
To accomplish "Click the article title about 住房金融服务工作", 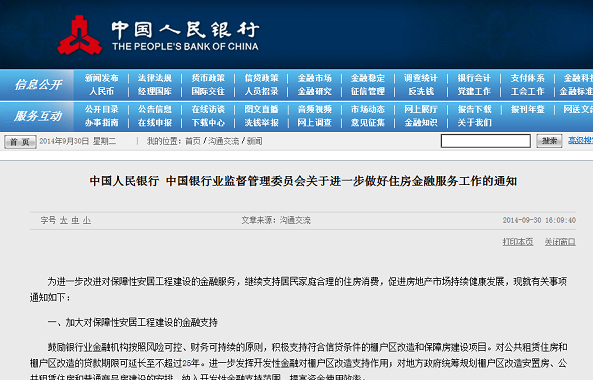I will pyautogui.click(x=303, y=181).
